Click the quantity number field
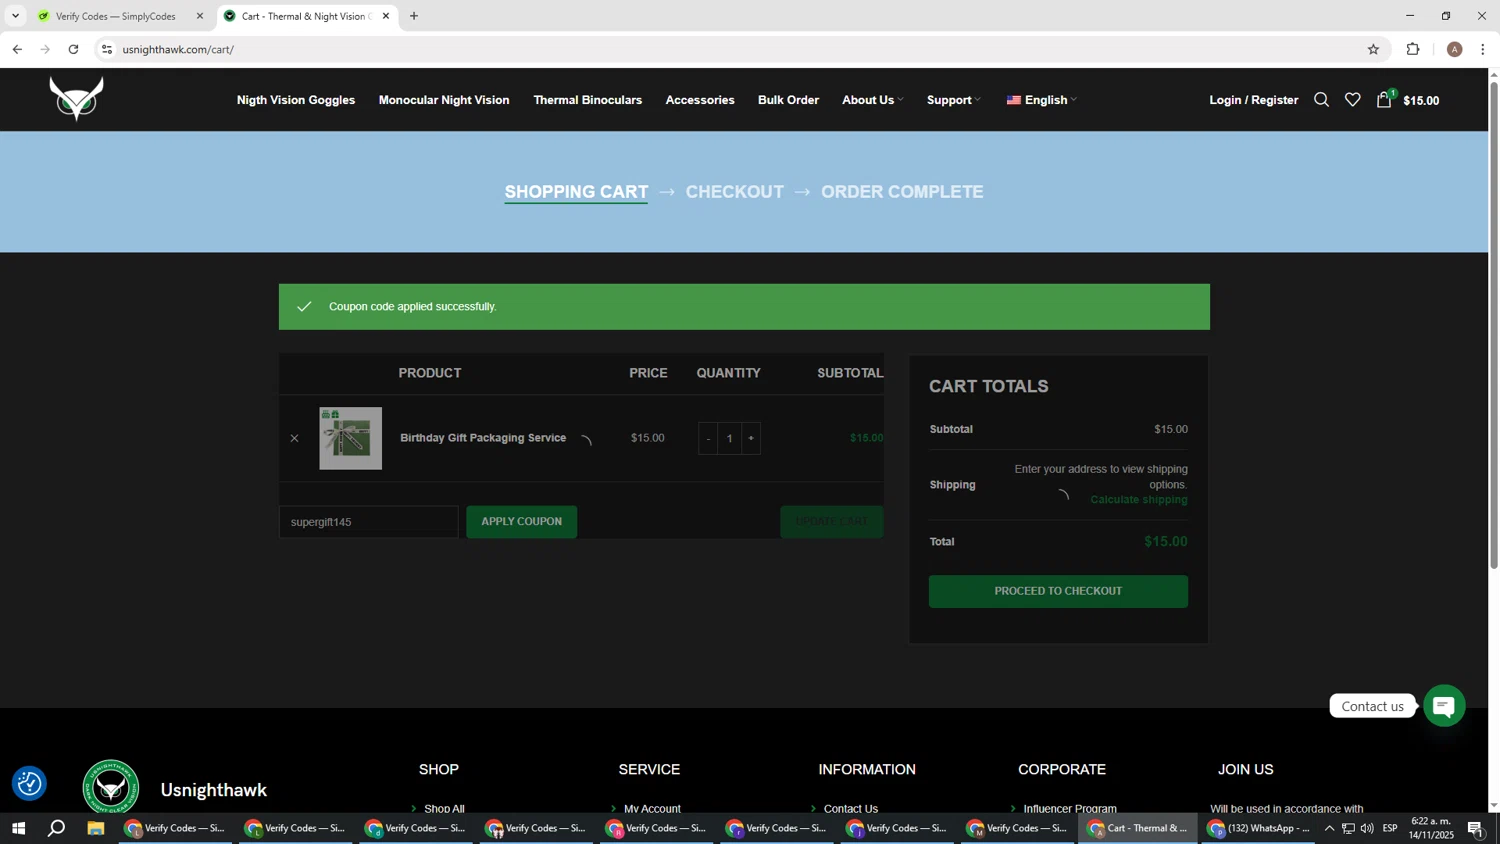1500x844 pixels. point(730,438)
